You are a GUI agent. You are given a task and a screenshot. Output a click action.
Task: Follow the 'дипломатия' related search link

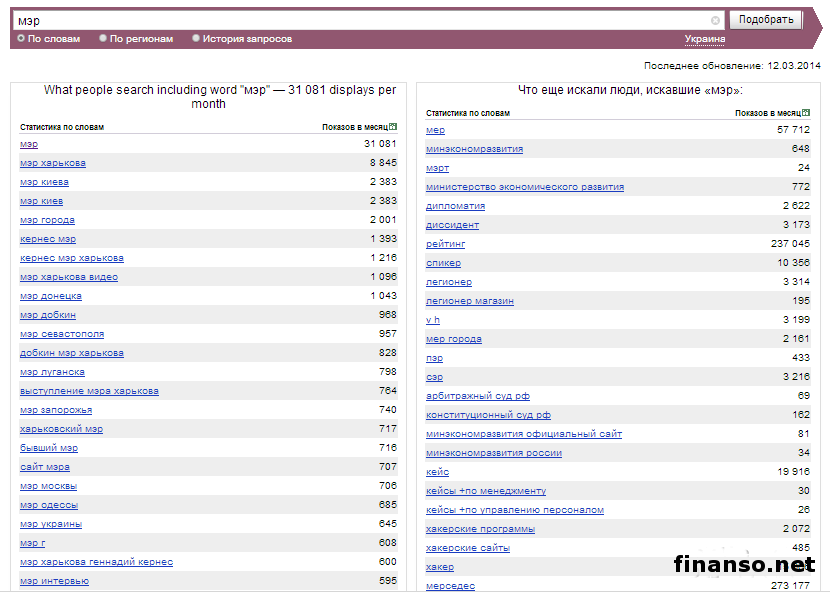pos(456,206)
